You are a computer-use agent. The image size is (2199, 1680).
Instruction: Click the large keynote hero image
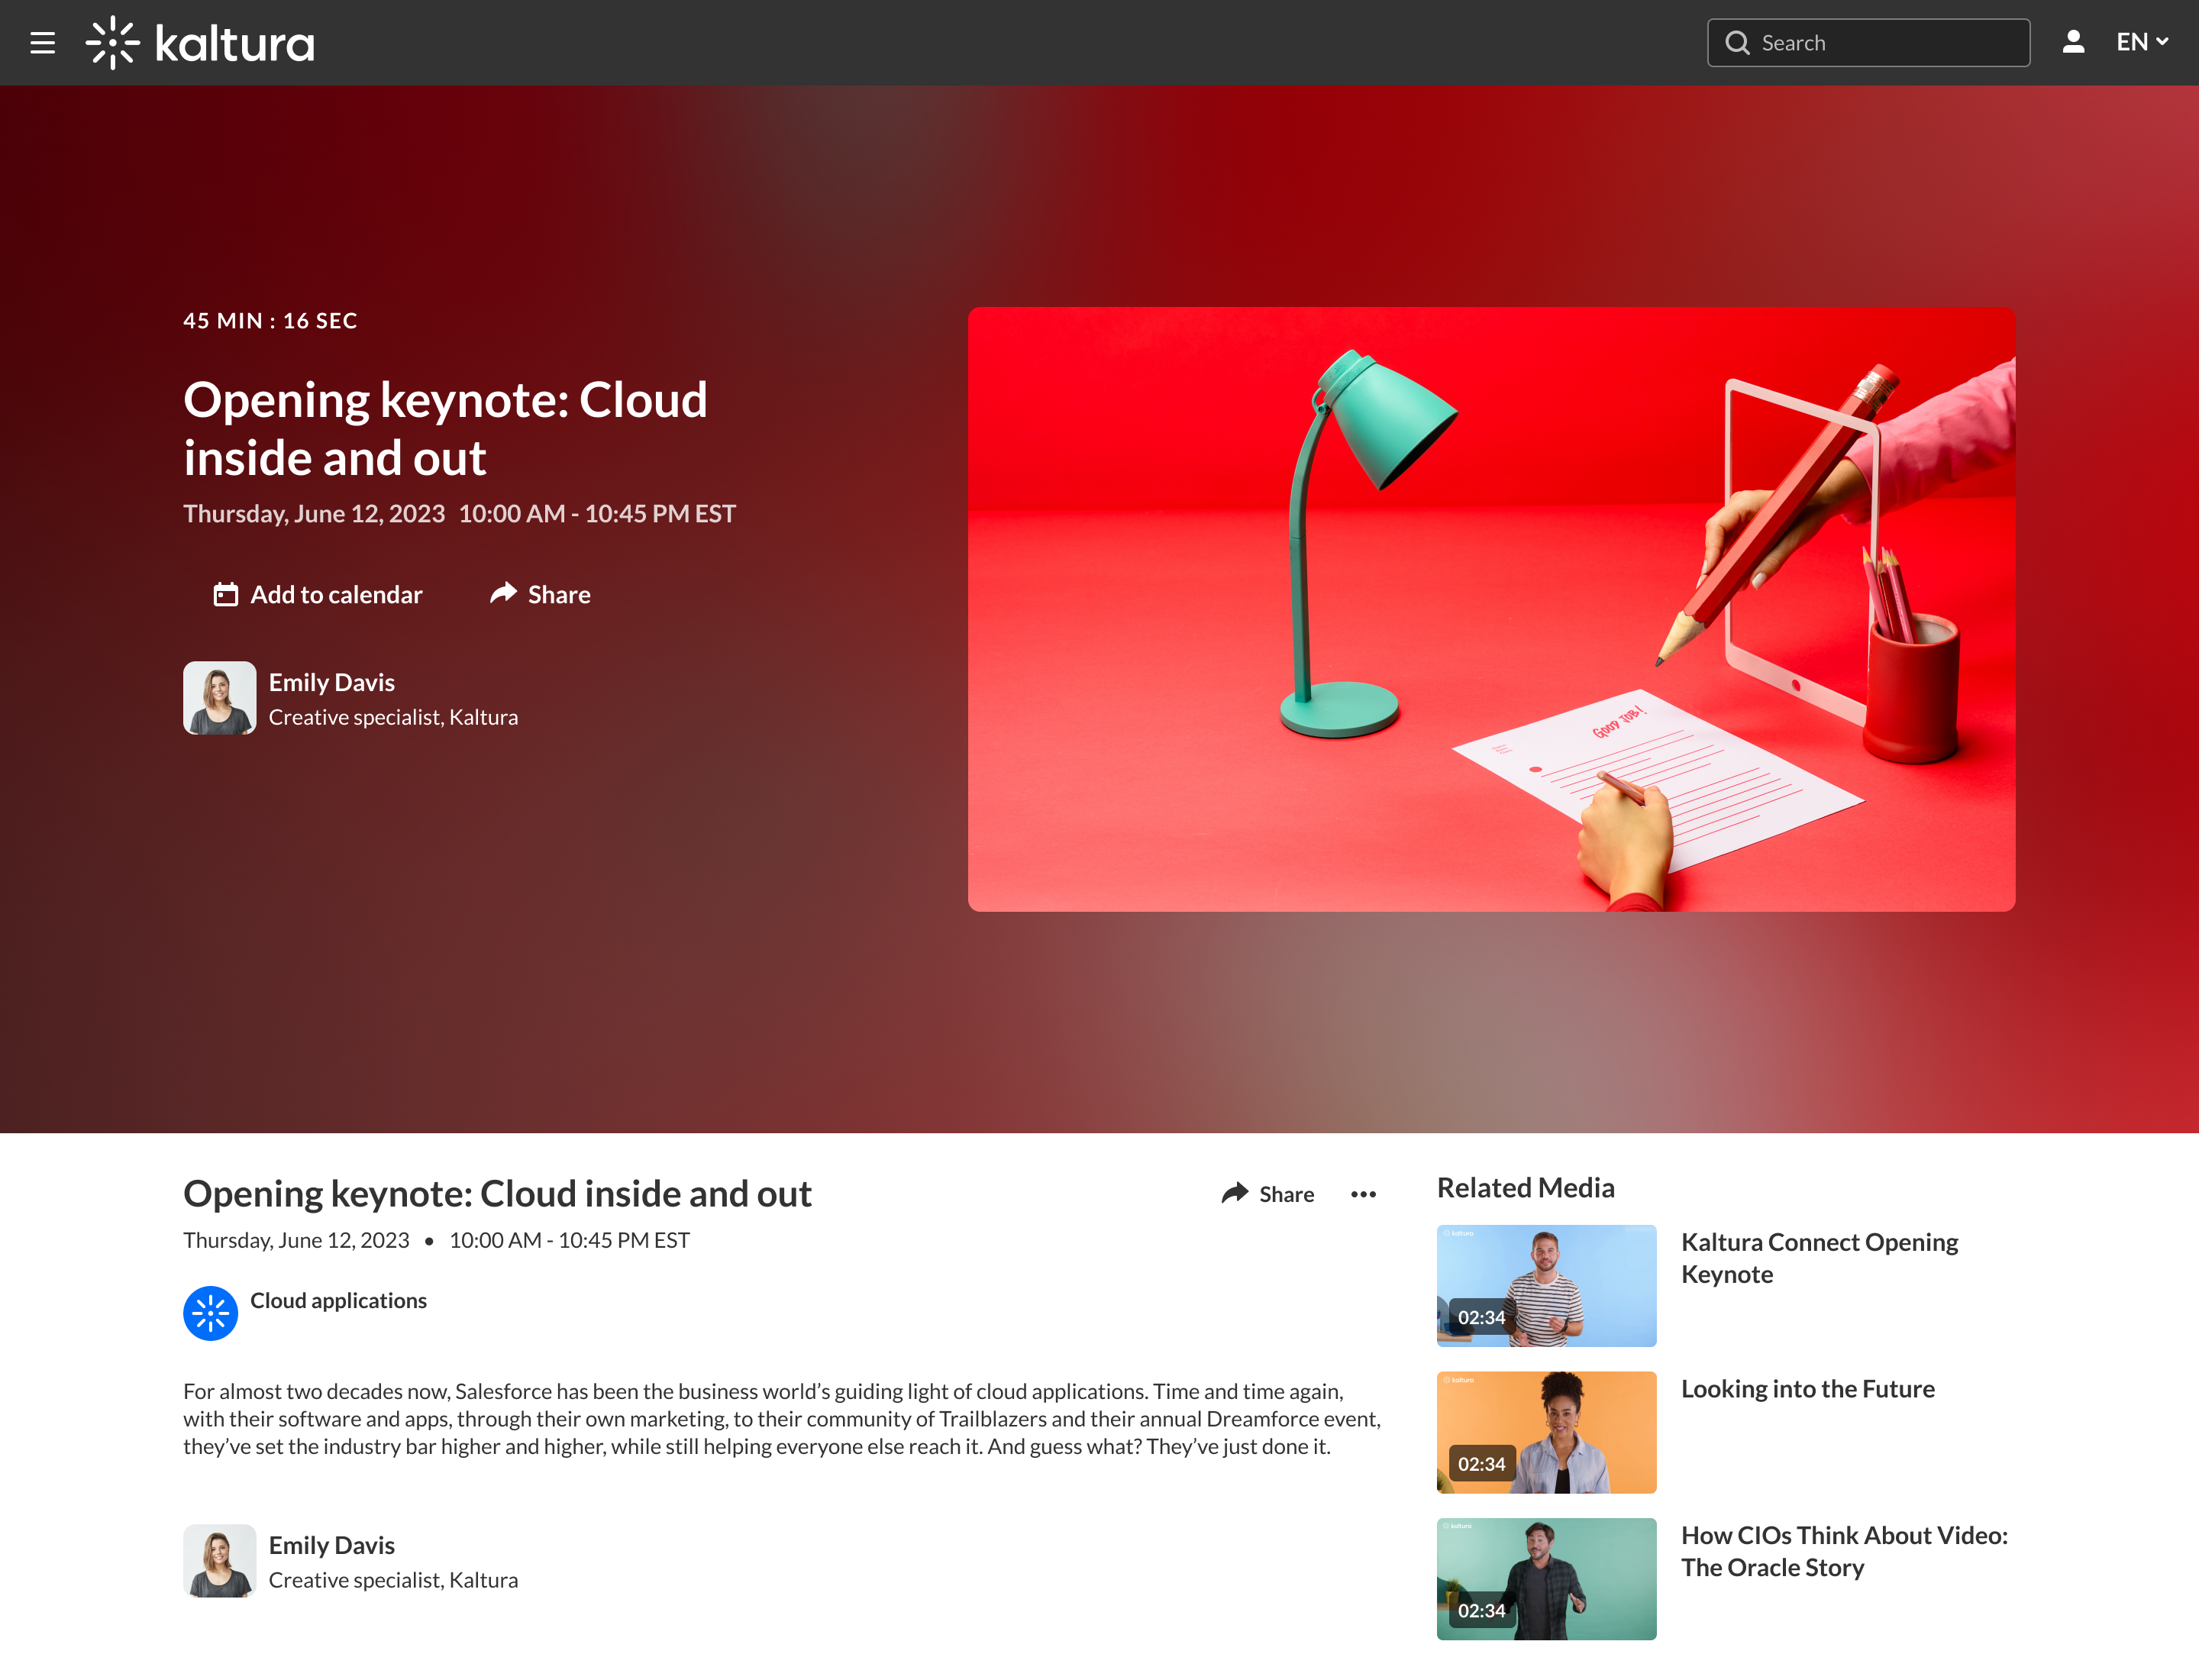pos(1491,609)
